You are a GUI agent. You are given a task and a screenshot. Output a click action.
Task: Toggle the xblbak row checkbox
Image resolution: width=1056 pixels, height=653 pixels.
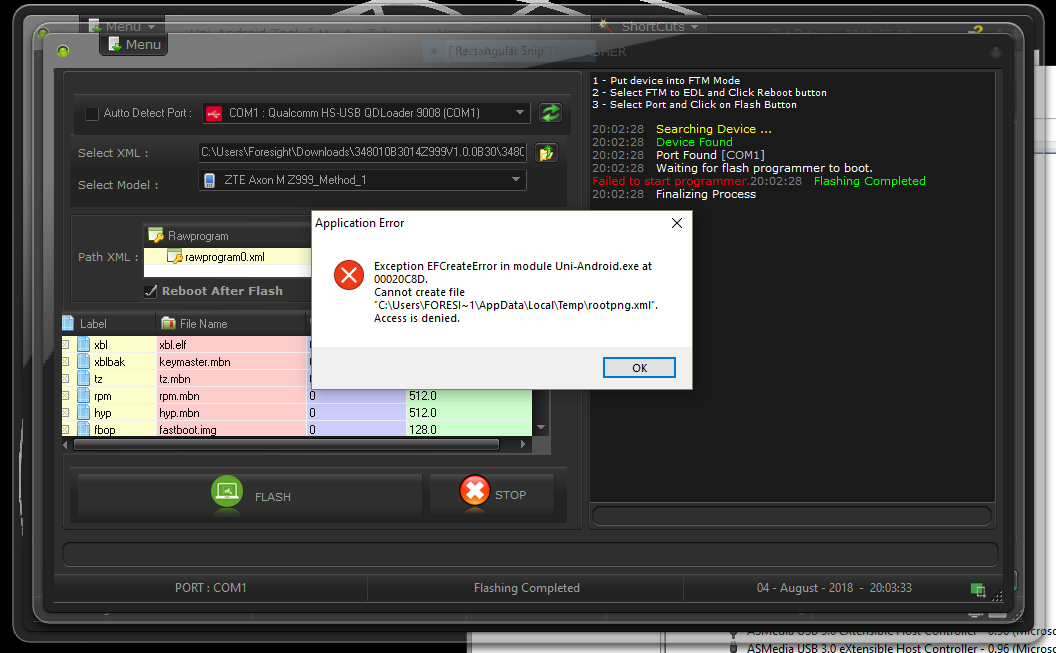point(65,362)
